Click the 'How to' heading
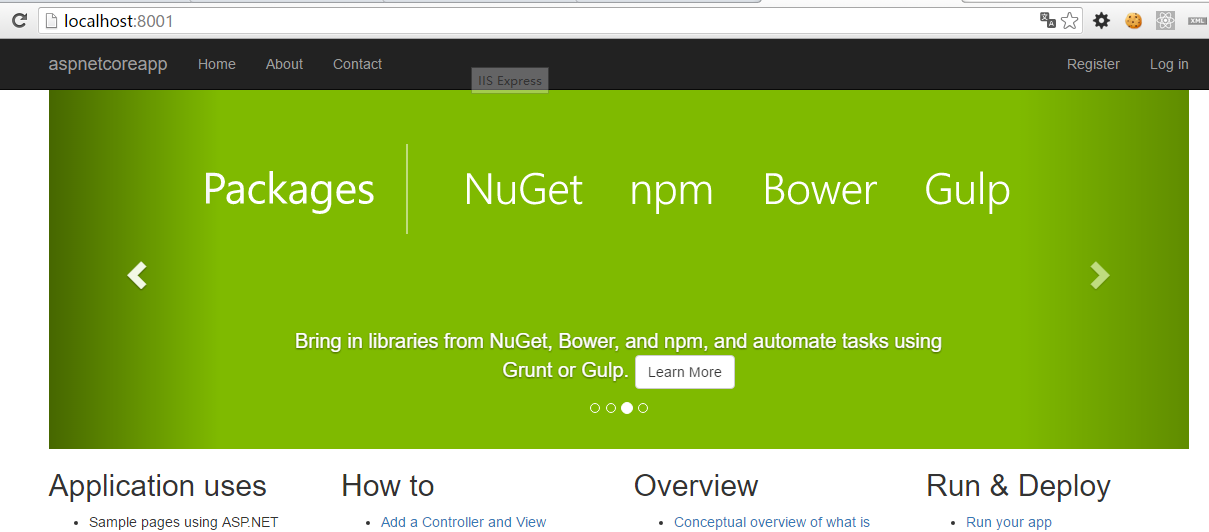 point(388,486)
